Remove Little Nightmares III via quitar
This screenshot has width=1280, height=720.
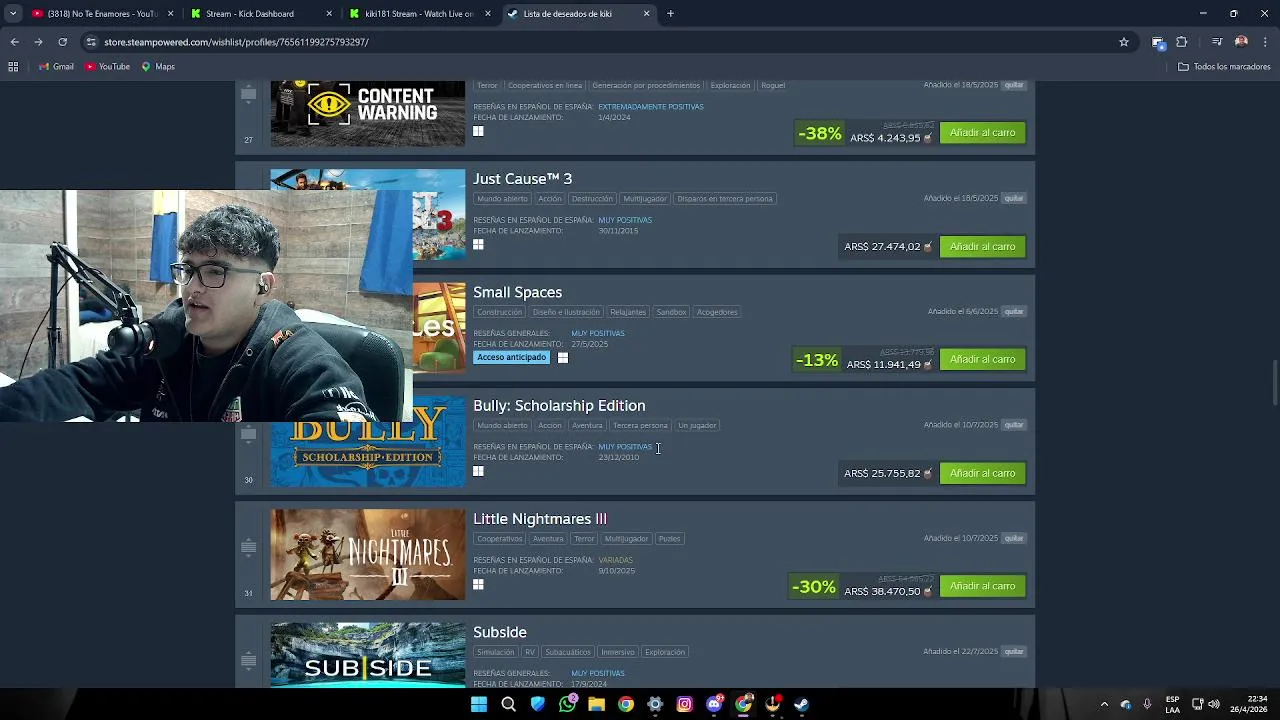1014,538
